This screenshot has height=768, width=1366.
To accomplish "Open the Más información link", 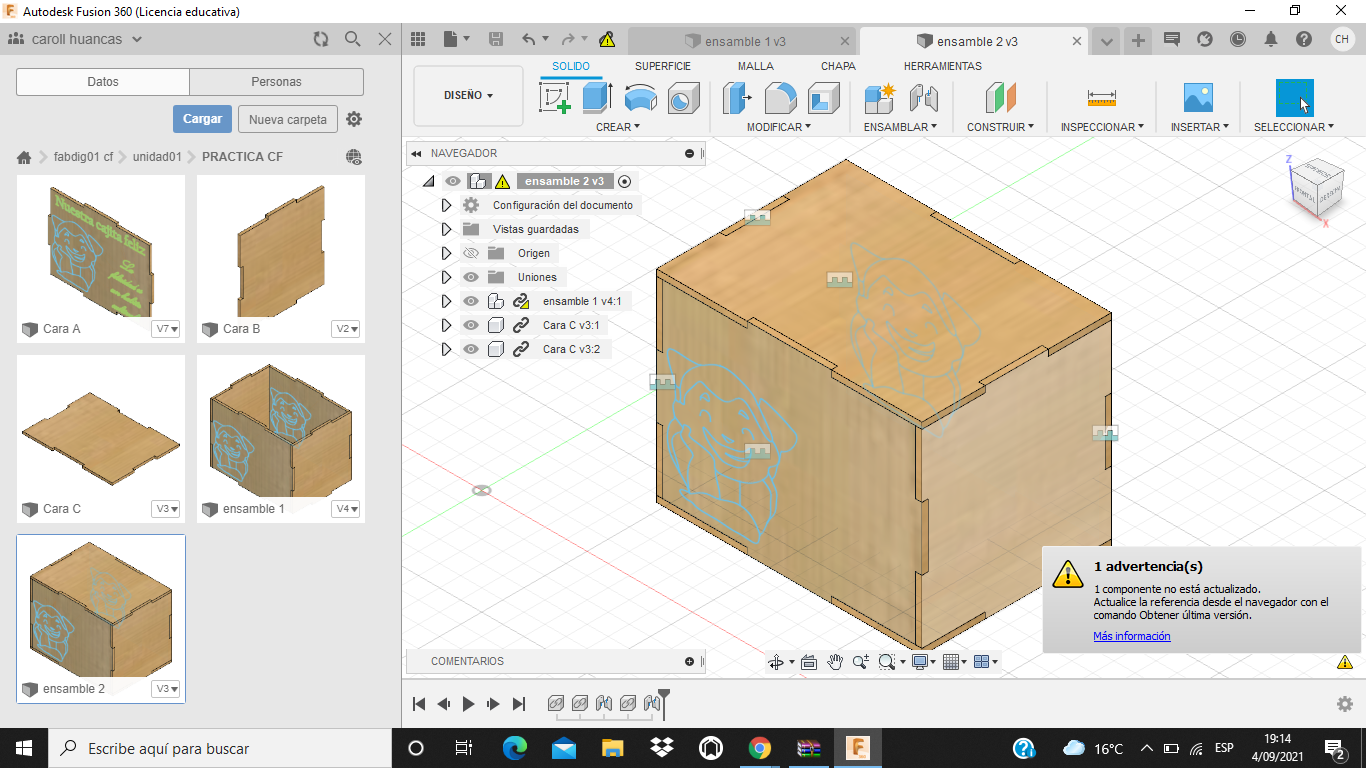I will (1132, 636).
